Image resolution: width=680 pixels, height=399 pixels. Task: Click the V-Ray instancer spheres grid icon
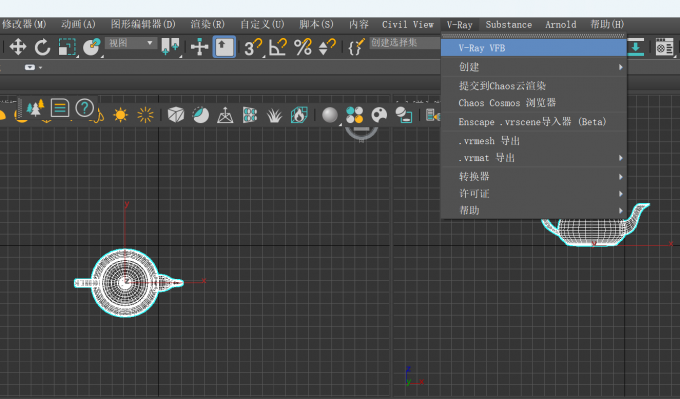[x=250, y=115]
